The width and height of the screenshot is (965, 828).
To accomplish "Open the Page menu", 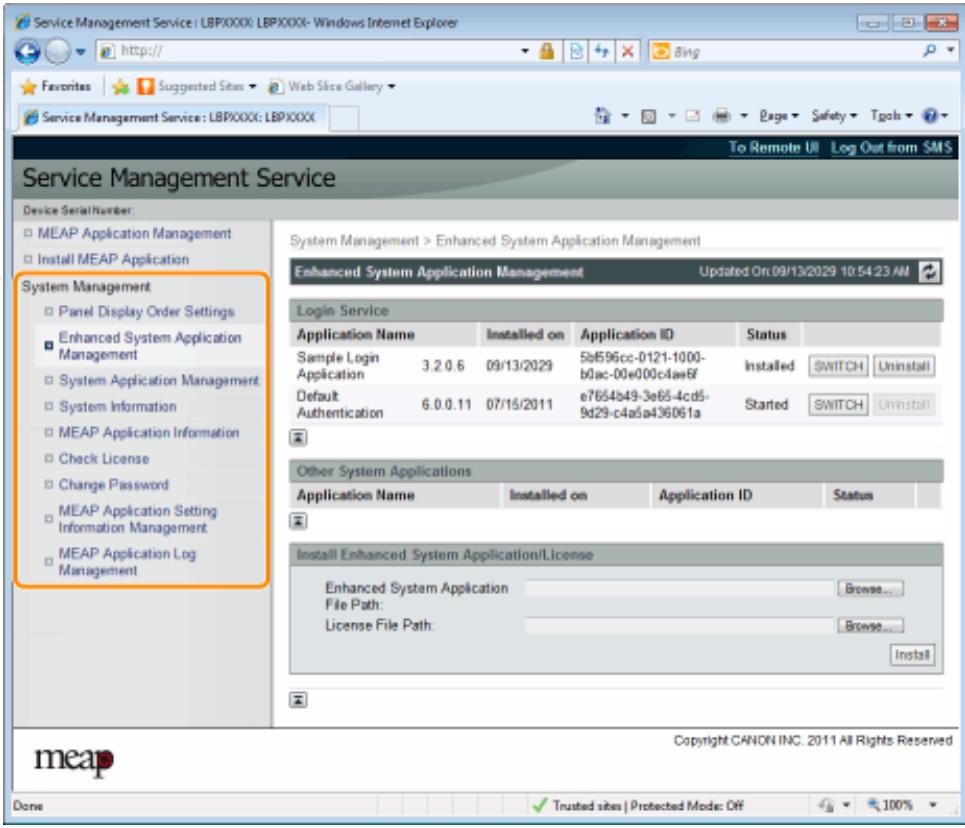I will coord(779,116).
